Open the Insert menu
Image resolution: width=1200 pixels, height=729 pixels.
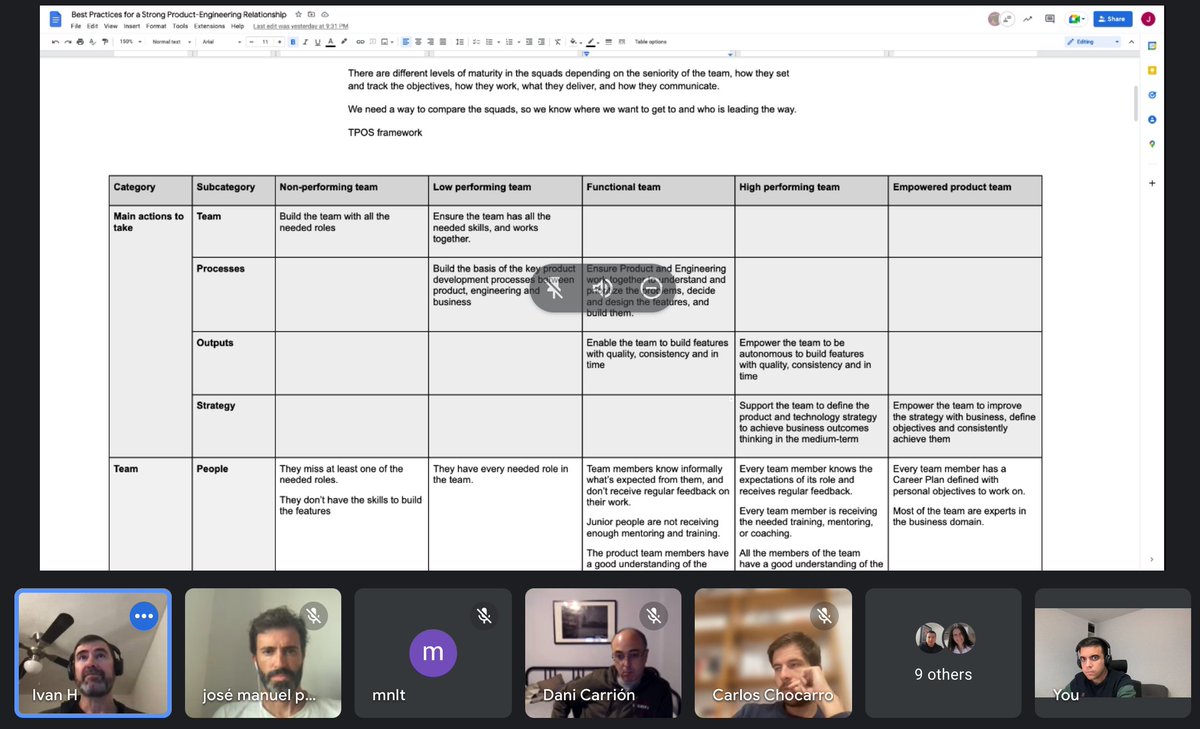coord(131,26)
